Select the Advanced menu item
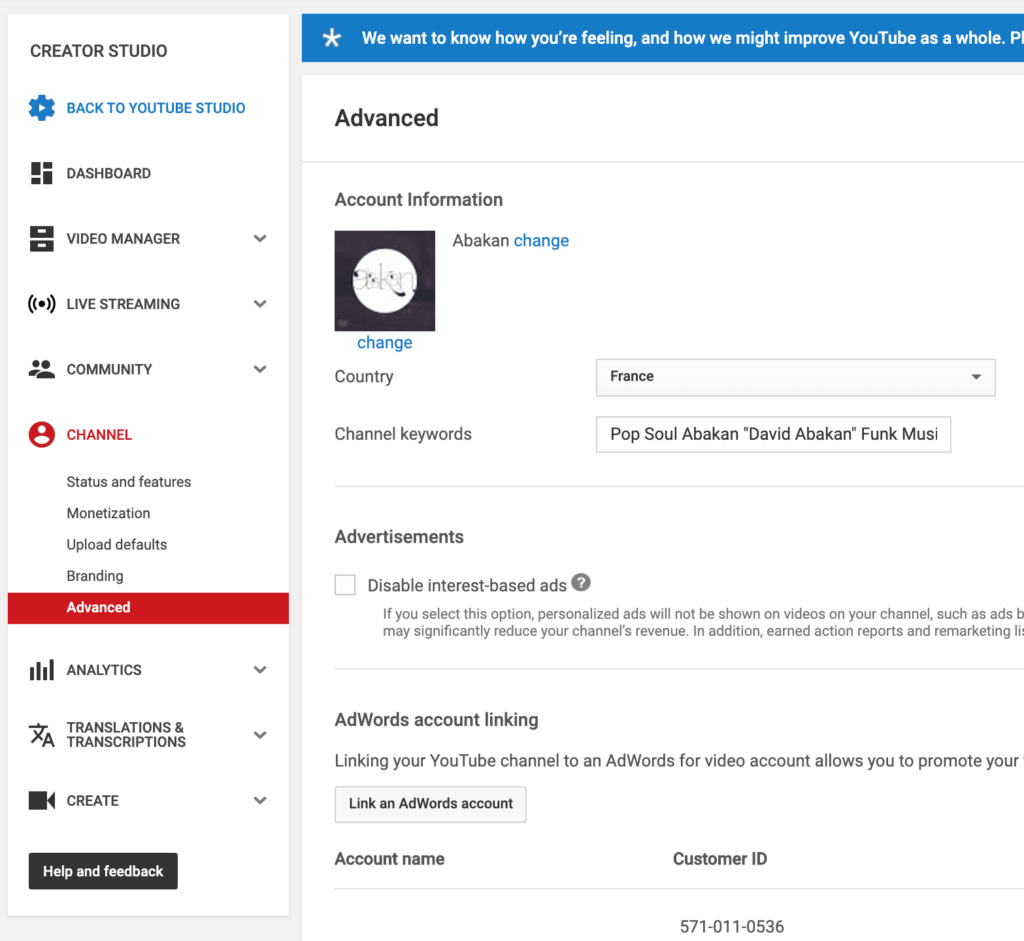 148,607
